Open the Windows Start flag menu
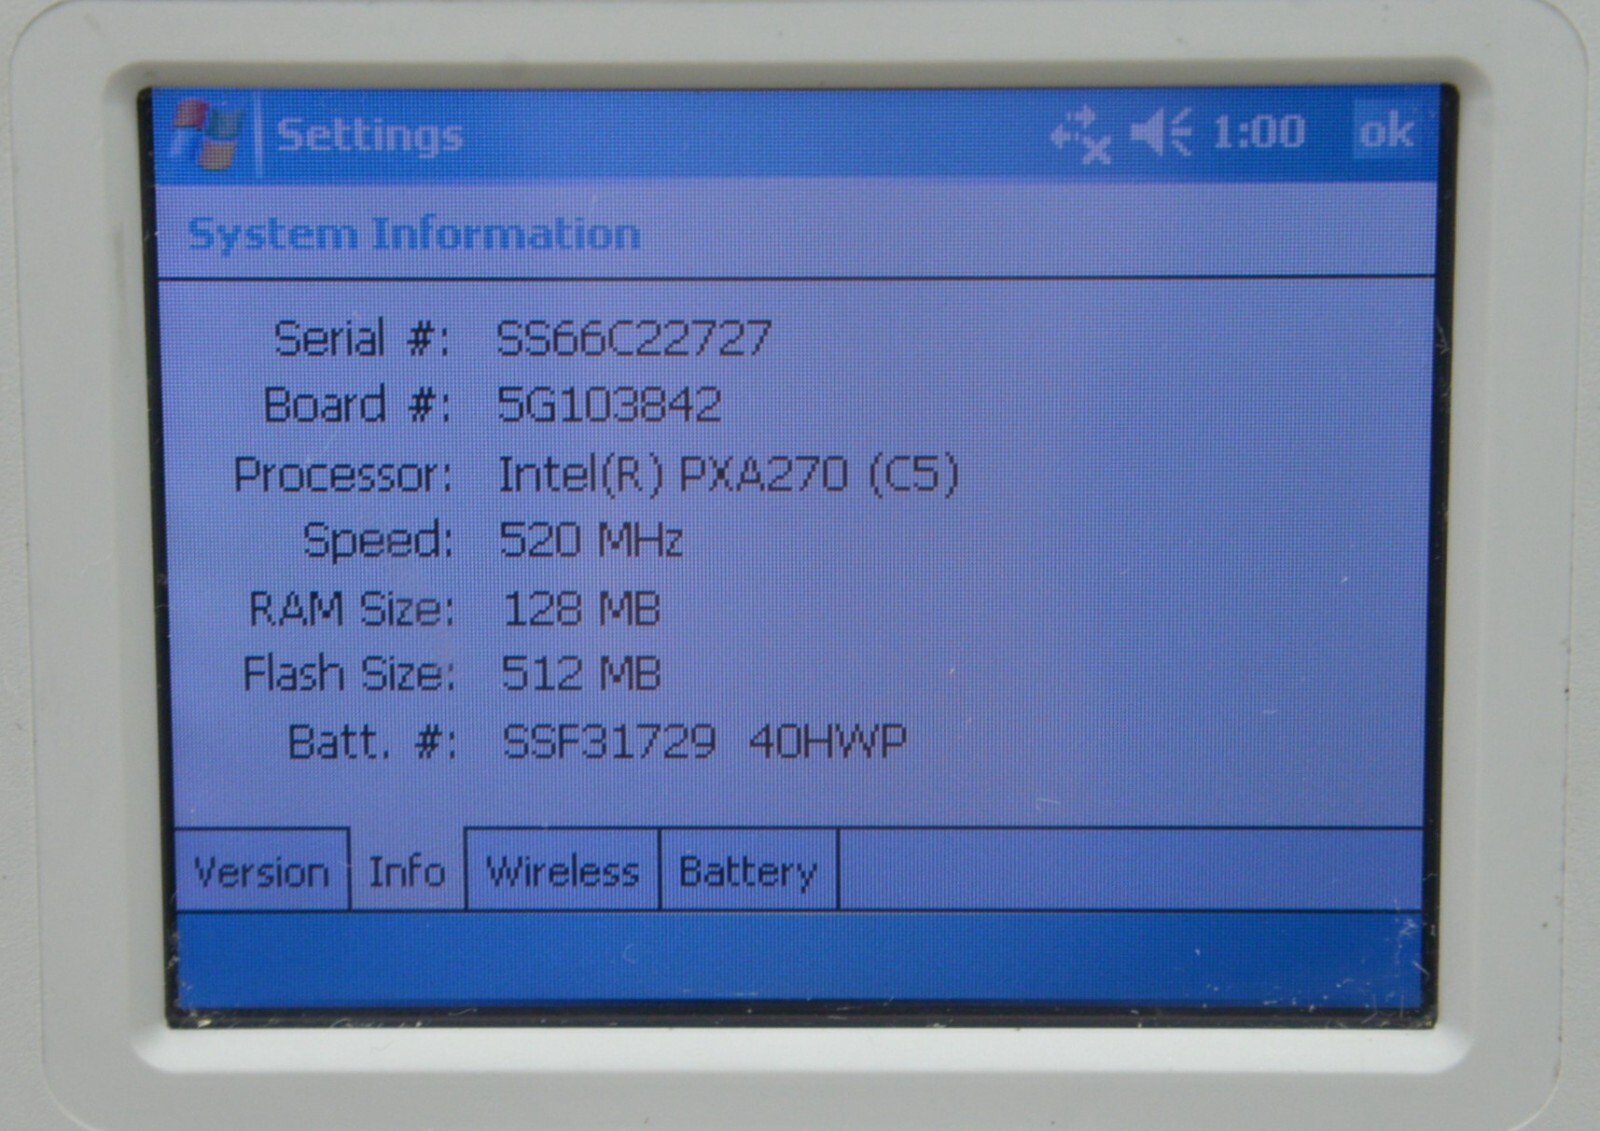1600x1131 pixels. [207, 133]
